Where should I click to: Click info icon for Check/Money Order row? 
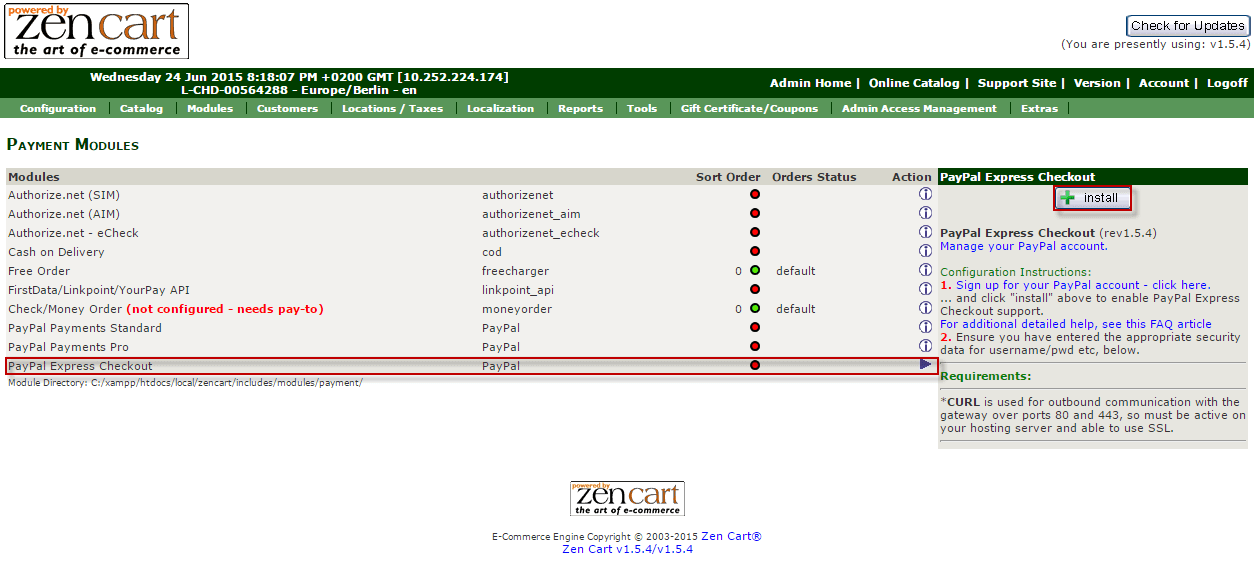pos(925,309)
